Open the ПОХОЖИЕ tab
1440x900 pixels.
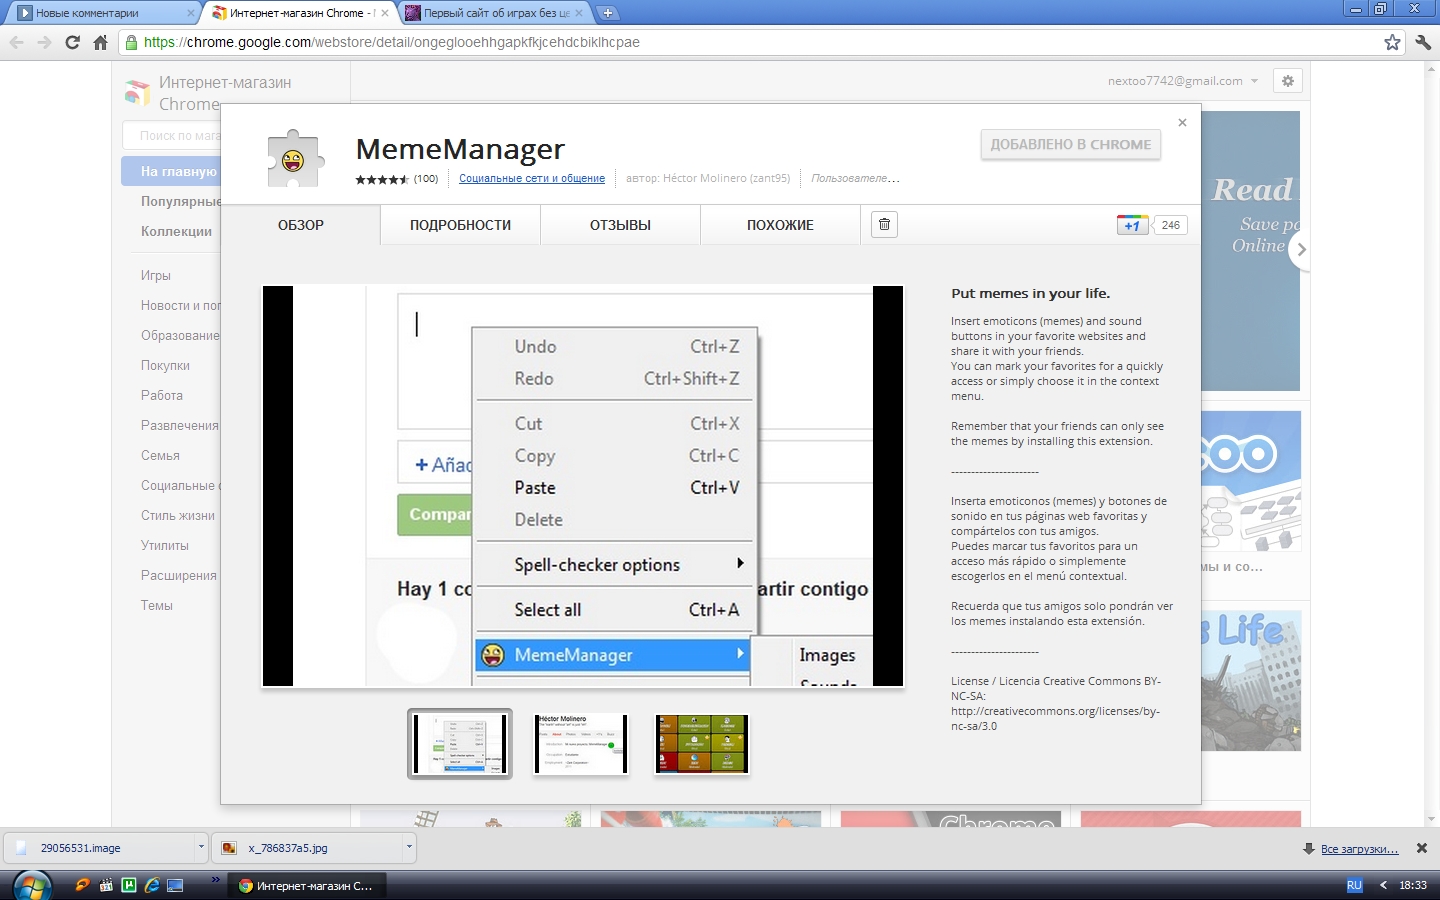pyautogui.click(x=780, y=225)
